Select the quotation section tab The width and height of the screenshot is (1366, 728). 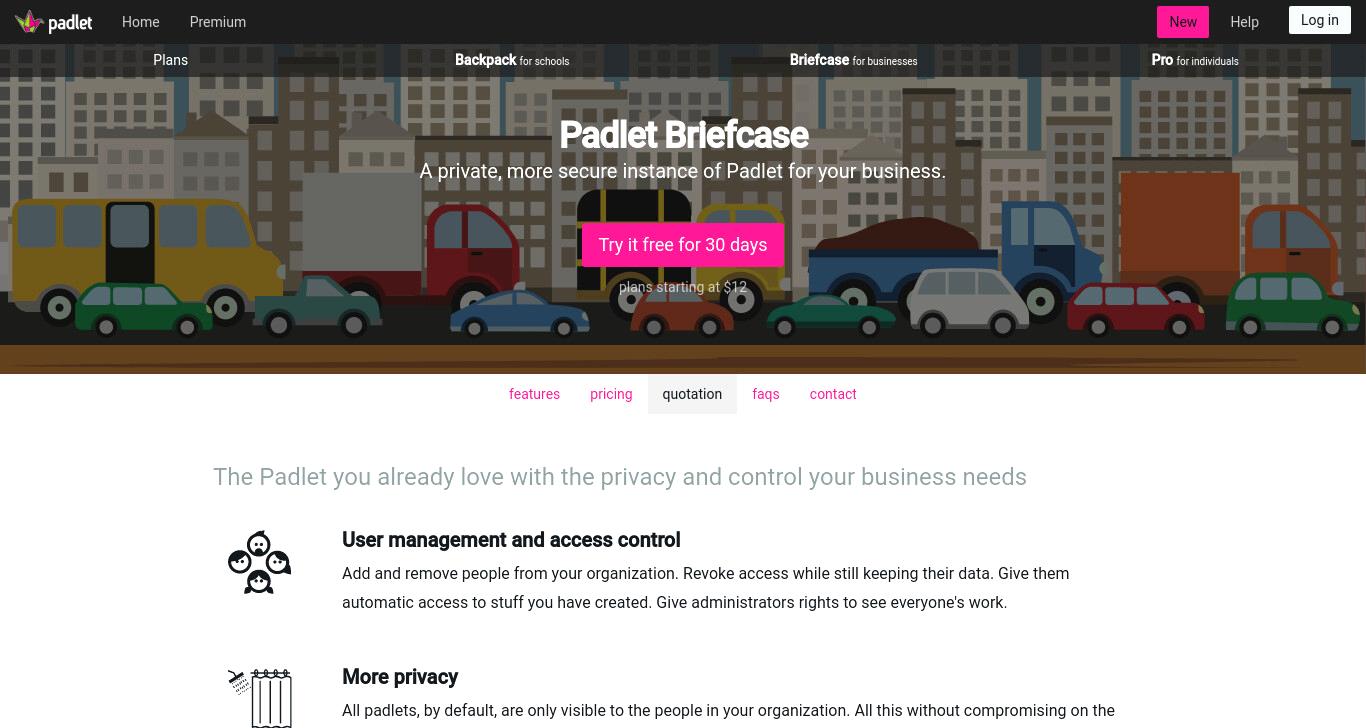pos(692,394)
